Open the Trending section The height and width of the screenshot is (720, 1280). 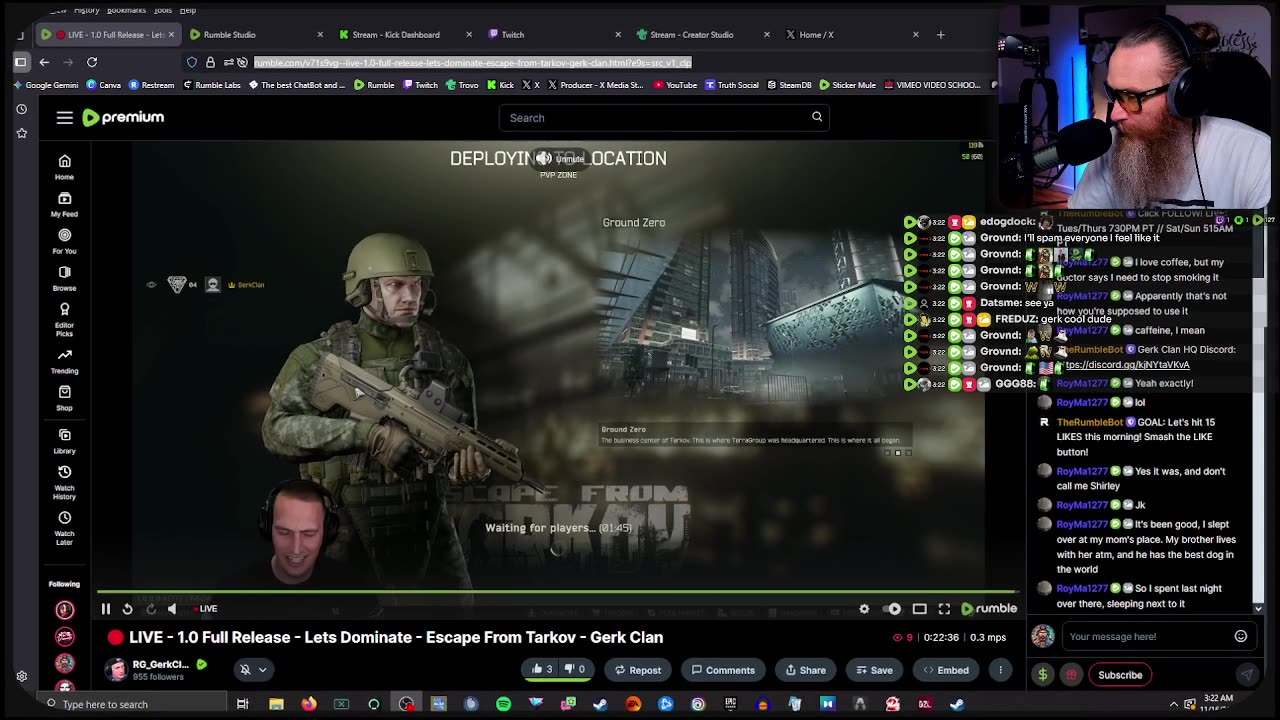[x=64, y=361]
